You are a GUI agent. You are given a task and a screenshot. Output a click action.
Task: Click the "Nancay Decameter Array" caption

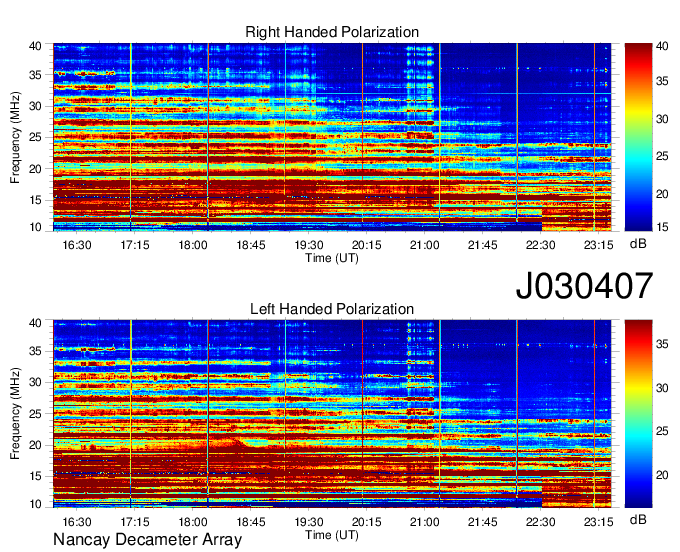[x=147, y=540]
